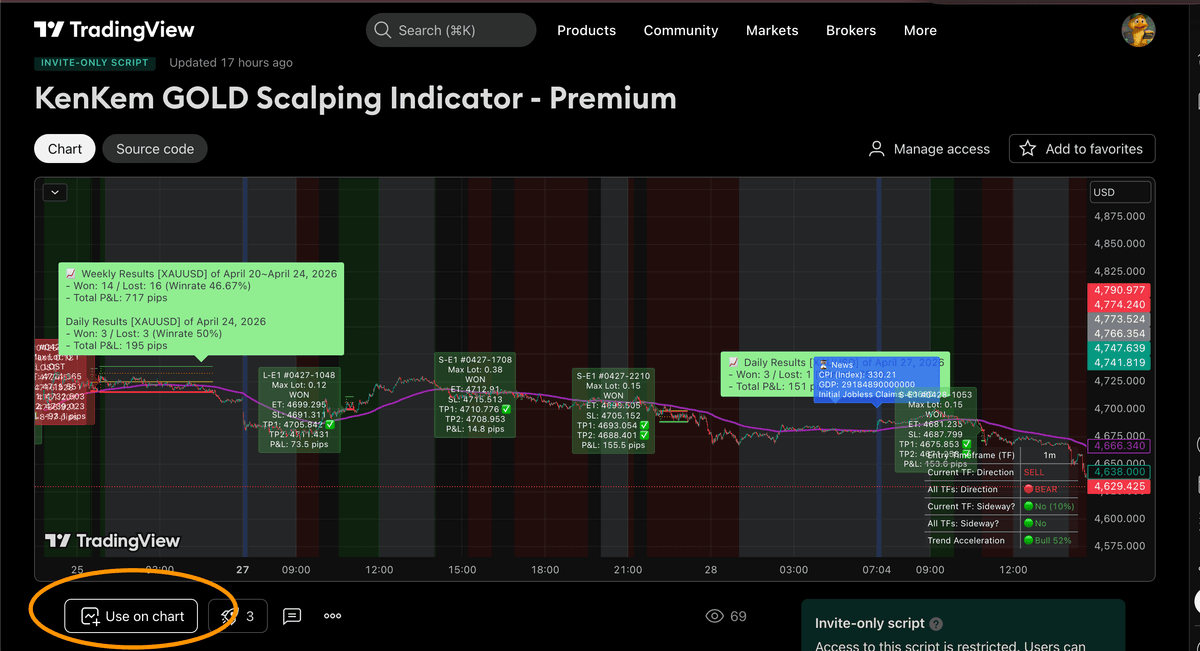
Task: Boost script with rocket icon
Action: tap(228, 616)
